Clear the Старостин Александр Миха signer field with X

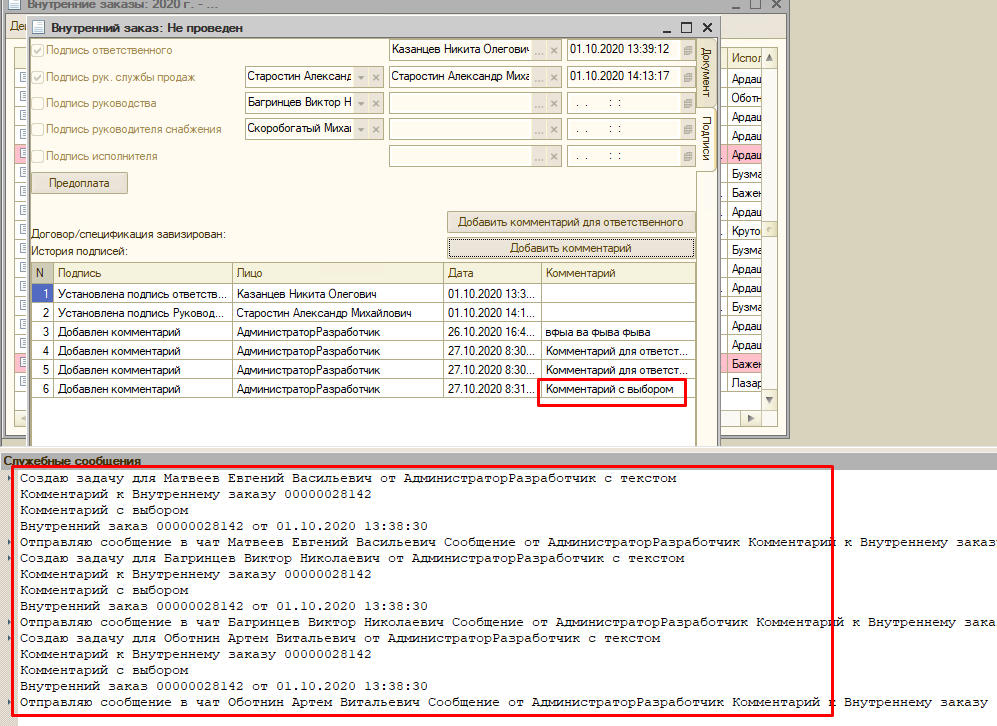(x=554, y=77)
